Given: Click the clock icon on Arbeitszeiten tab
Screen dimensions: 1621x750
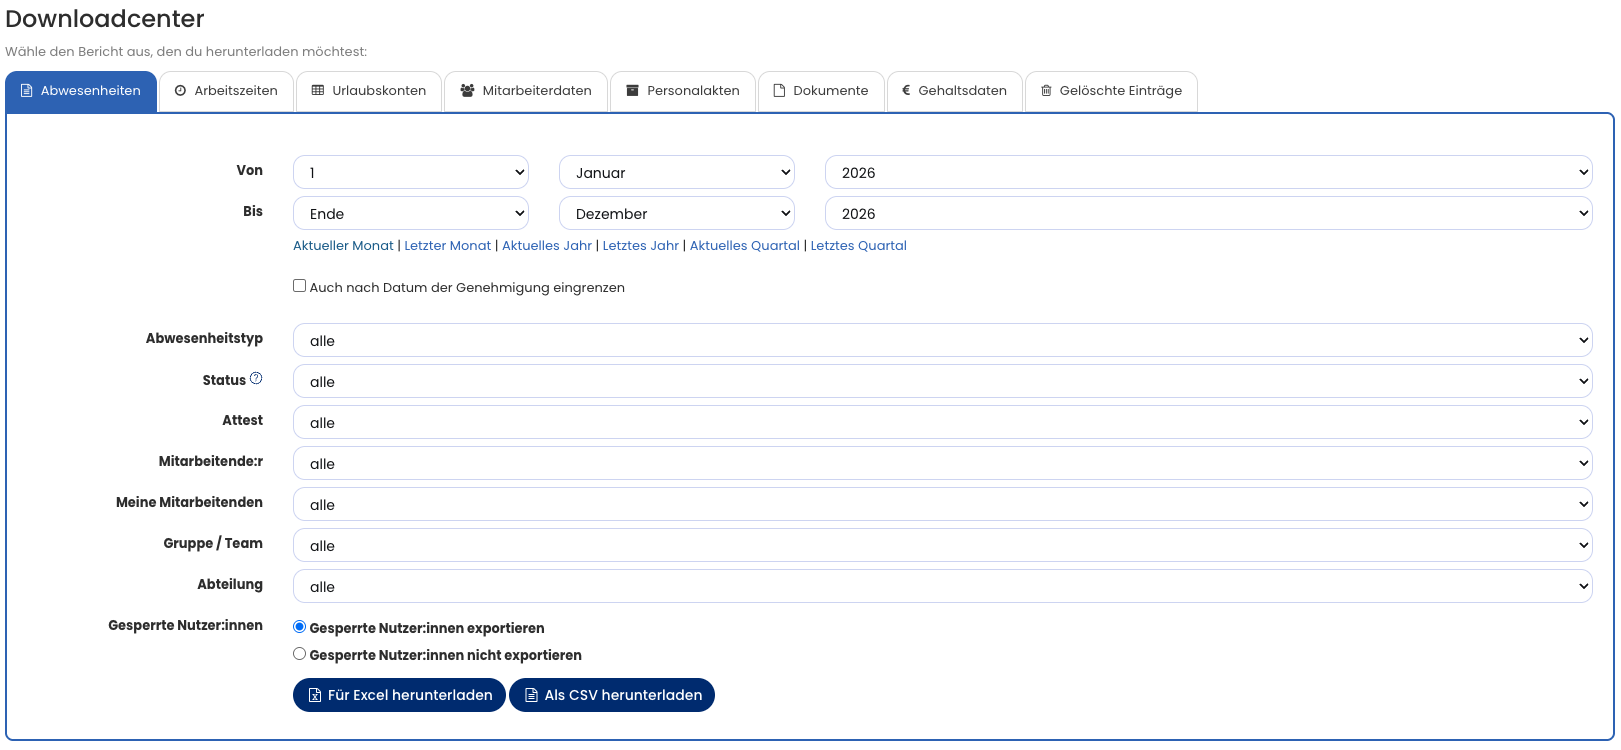Looking at the screenshot, I should point(181,91).
